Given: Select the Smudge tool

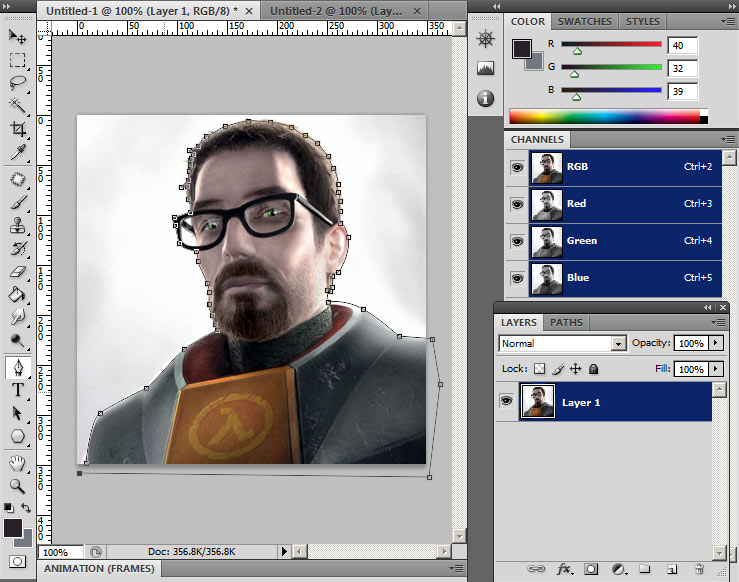Looking at the screenshot, I should click(17, 317).
